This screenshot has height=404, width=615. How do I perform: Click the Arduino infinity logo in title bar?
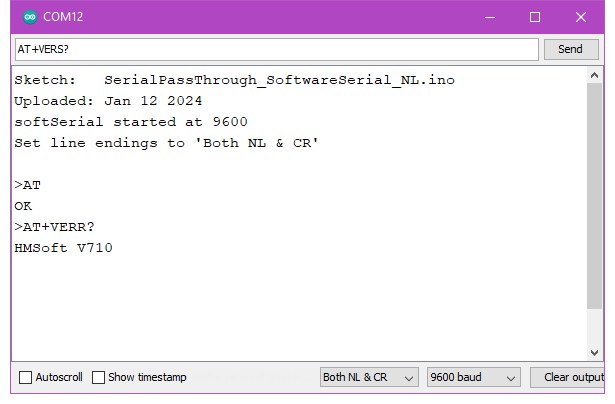pos(29,17)
